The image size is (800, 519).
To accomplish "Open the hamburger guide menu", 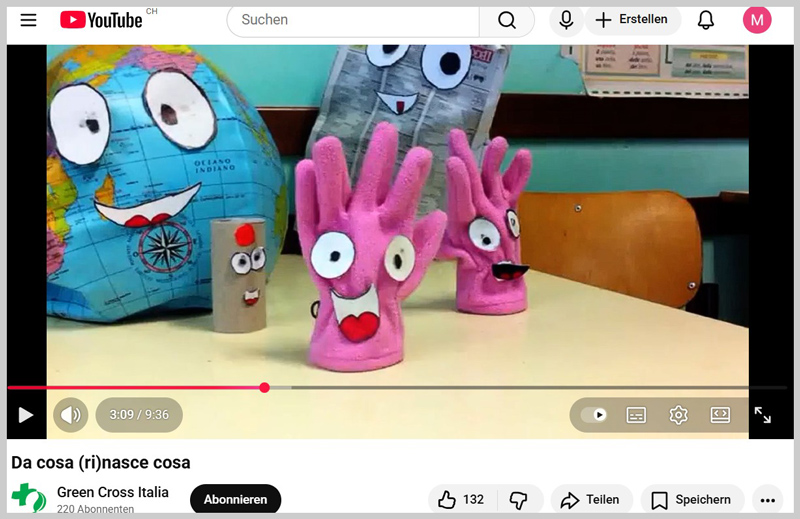I will [x=28, y=20].
